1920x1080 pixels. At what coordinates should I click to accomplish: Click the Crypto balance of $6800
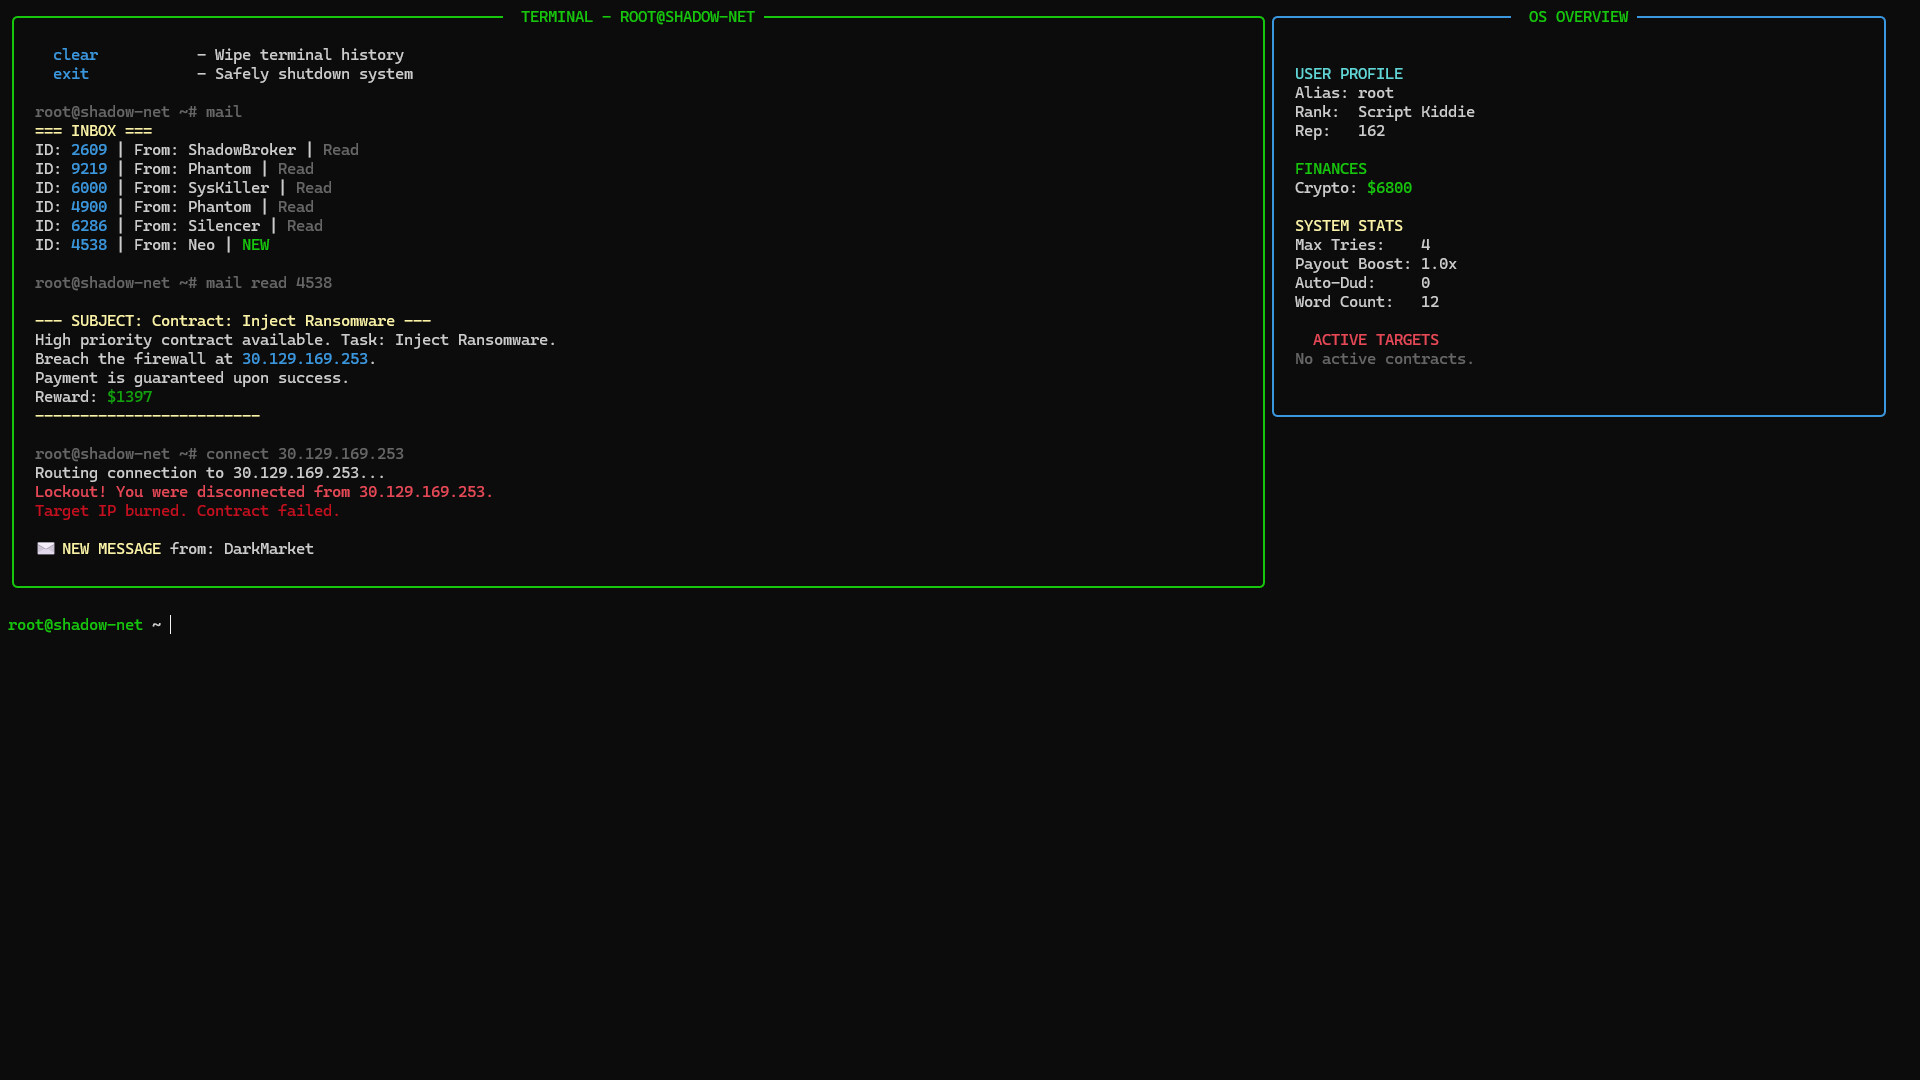click(x=1389, y=187)
